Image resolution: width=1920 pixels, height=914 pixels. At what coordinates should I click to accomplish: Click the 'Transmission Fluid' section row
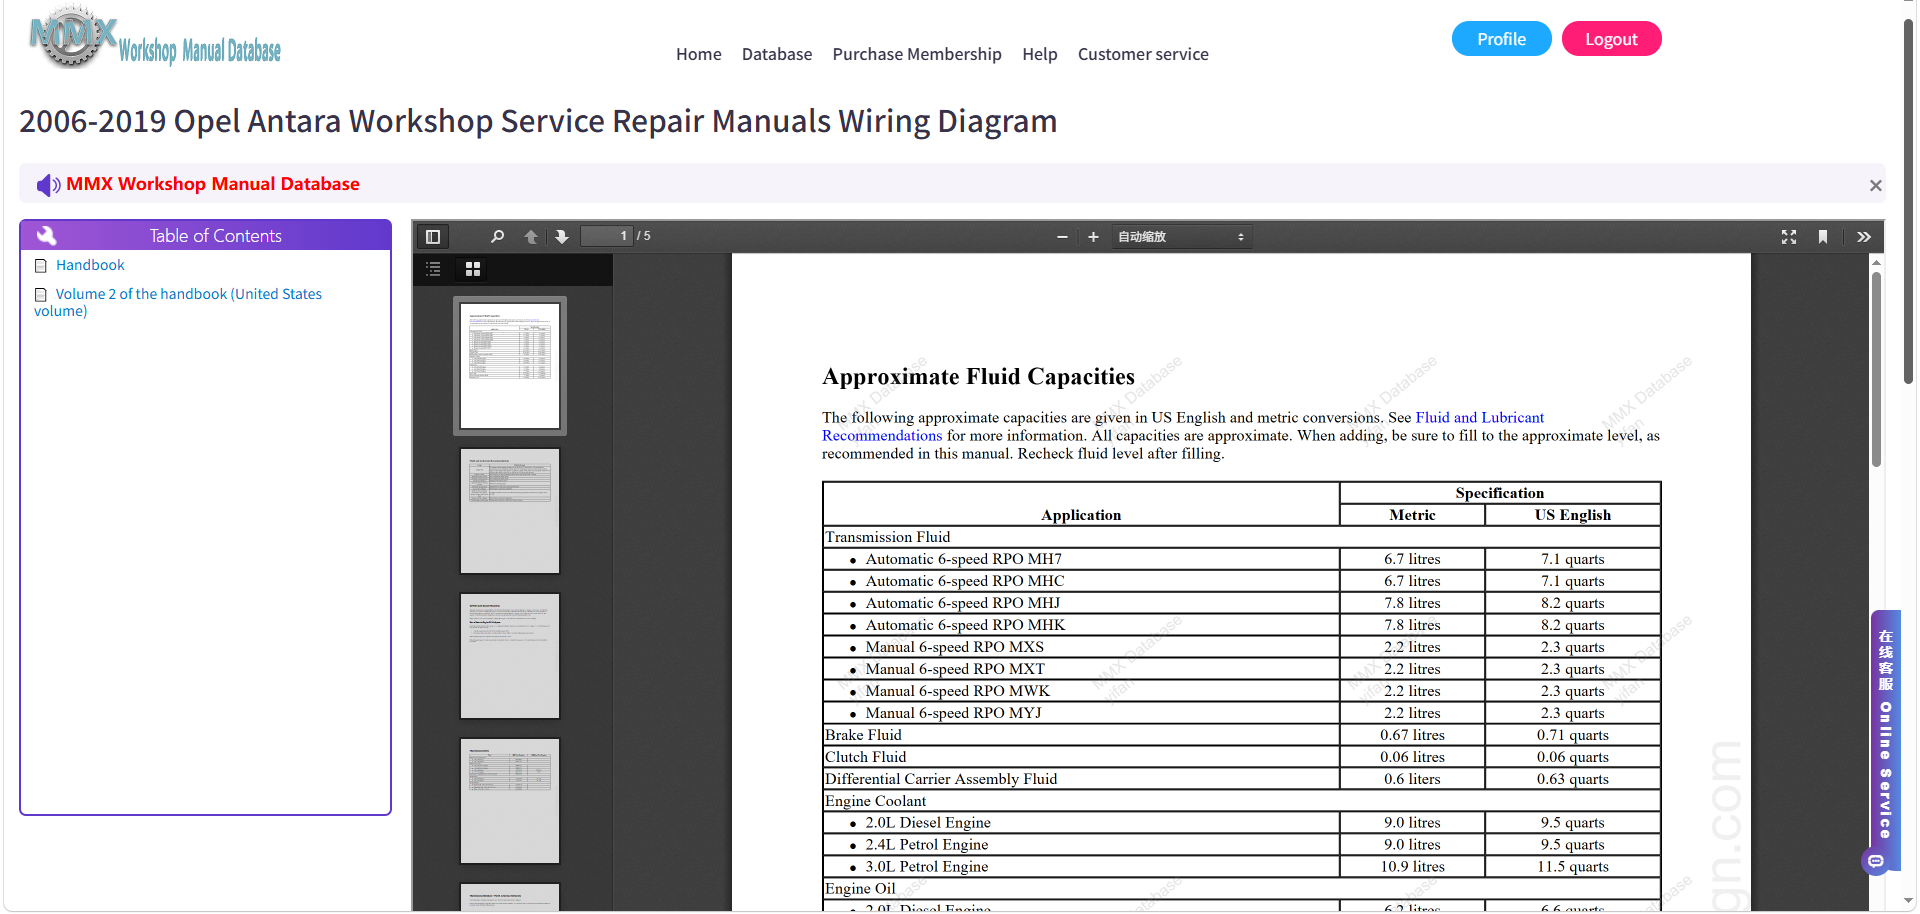pos(1242,537)
